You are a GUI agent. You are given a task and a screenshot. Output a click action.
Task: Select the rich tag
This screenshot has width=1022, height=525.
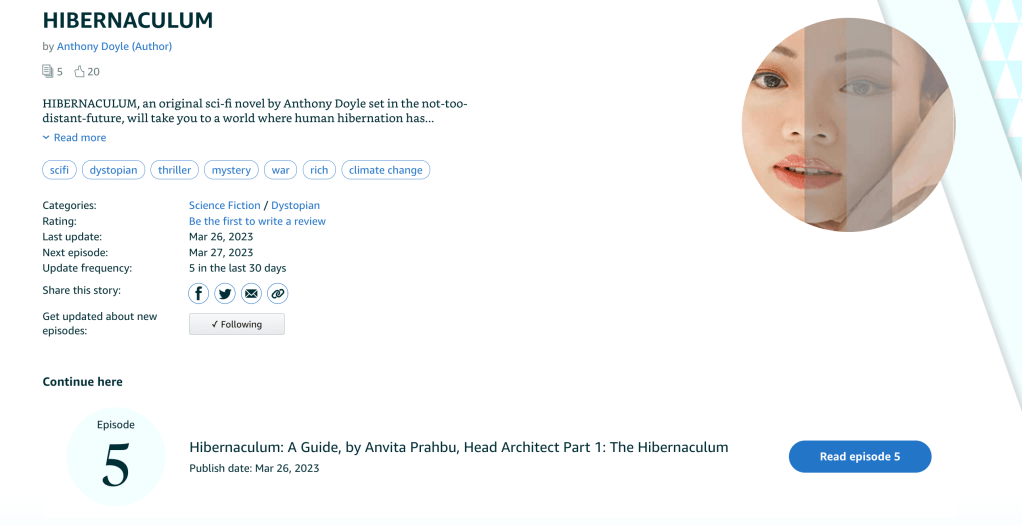pyautogui.click(x=319, y=170)
